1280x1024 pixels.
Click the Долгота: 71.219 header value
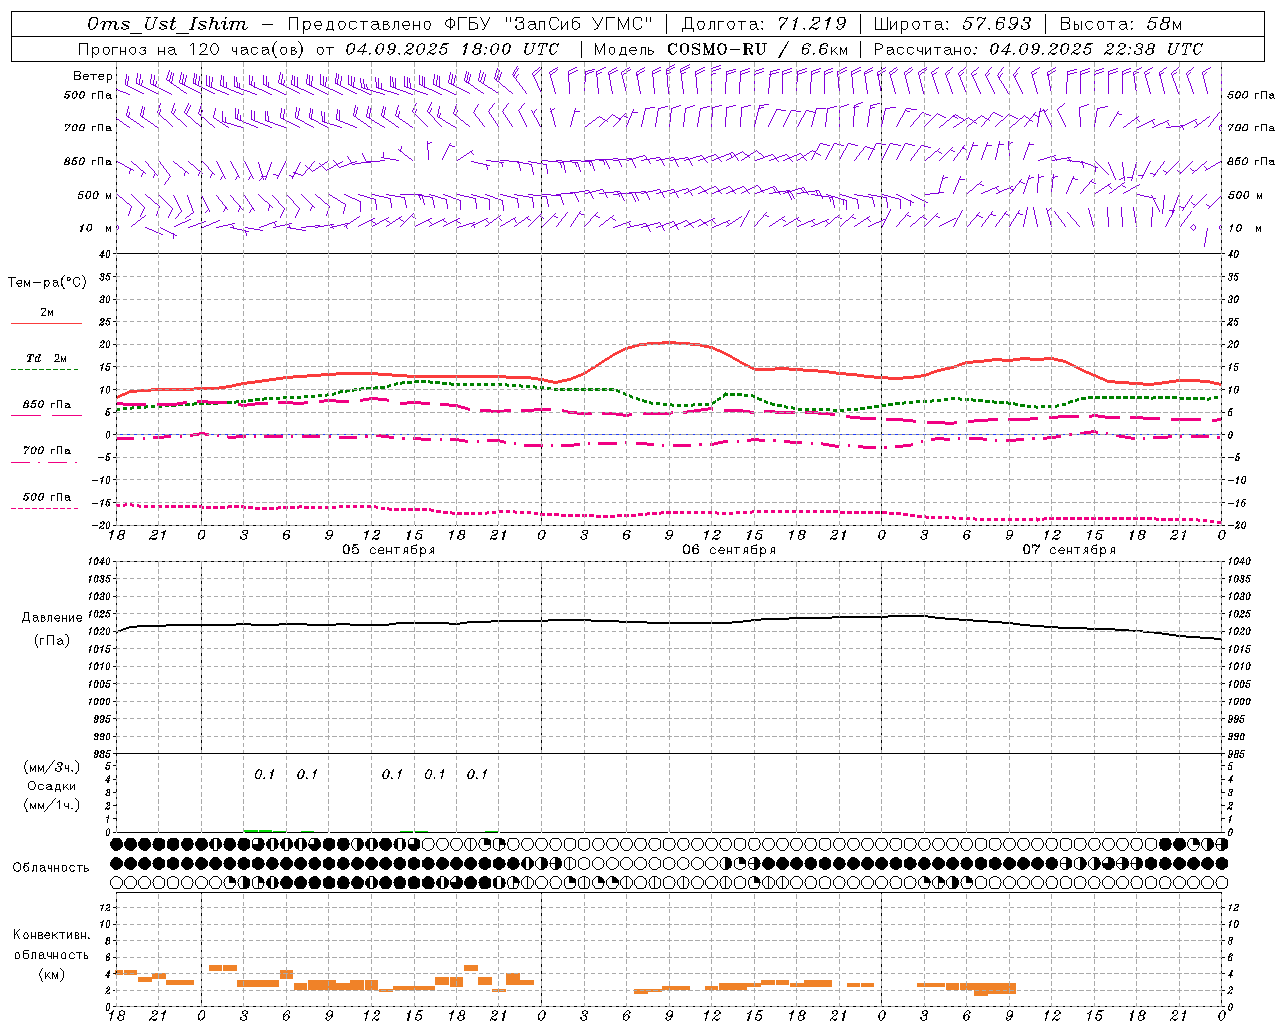pos(765,24)
